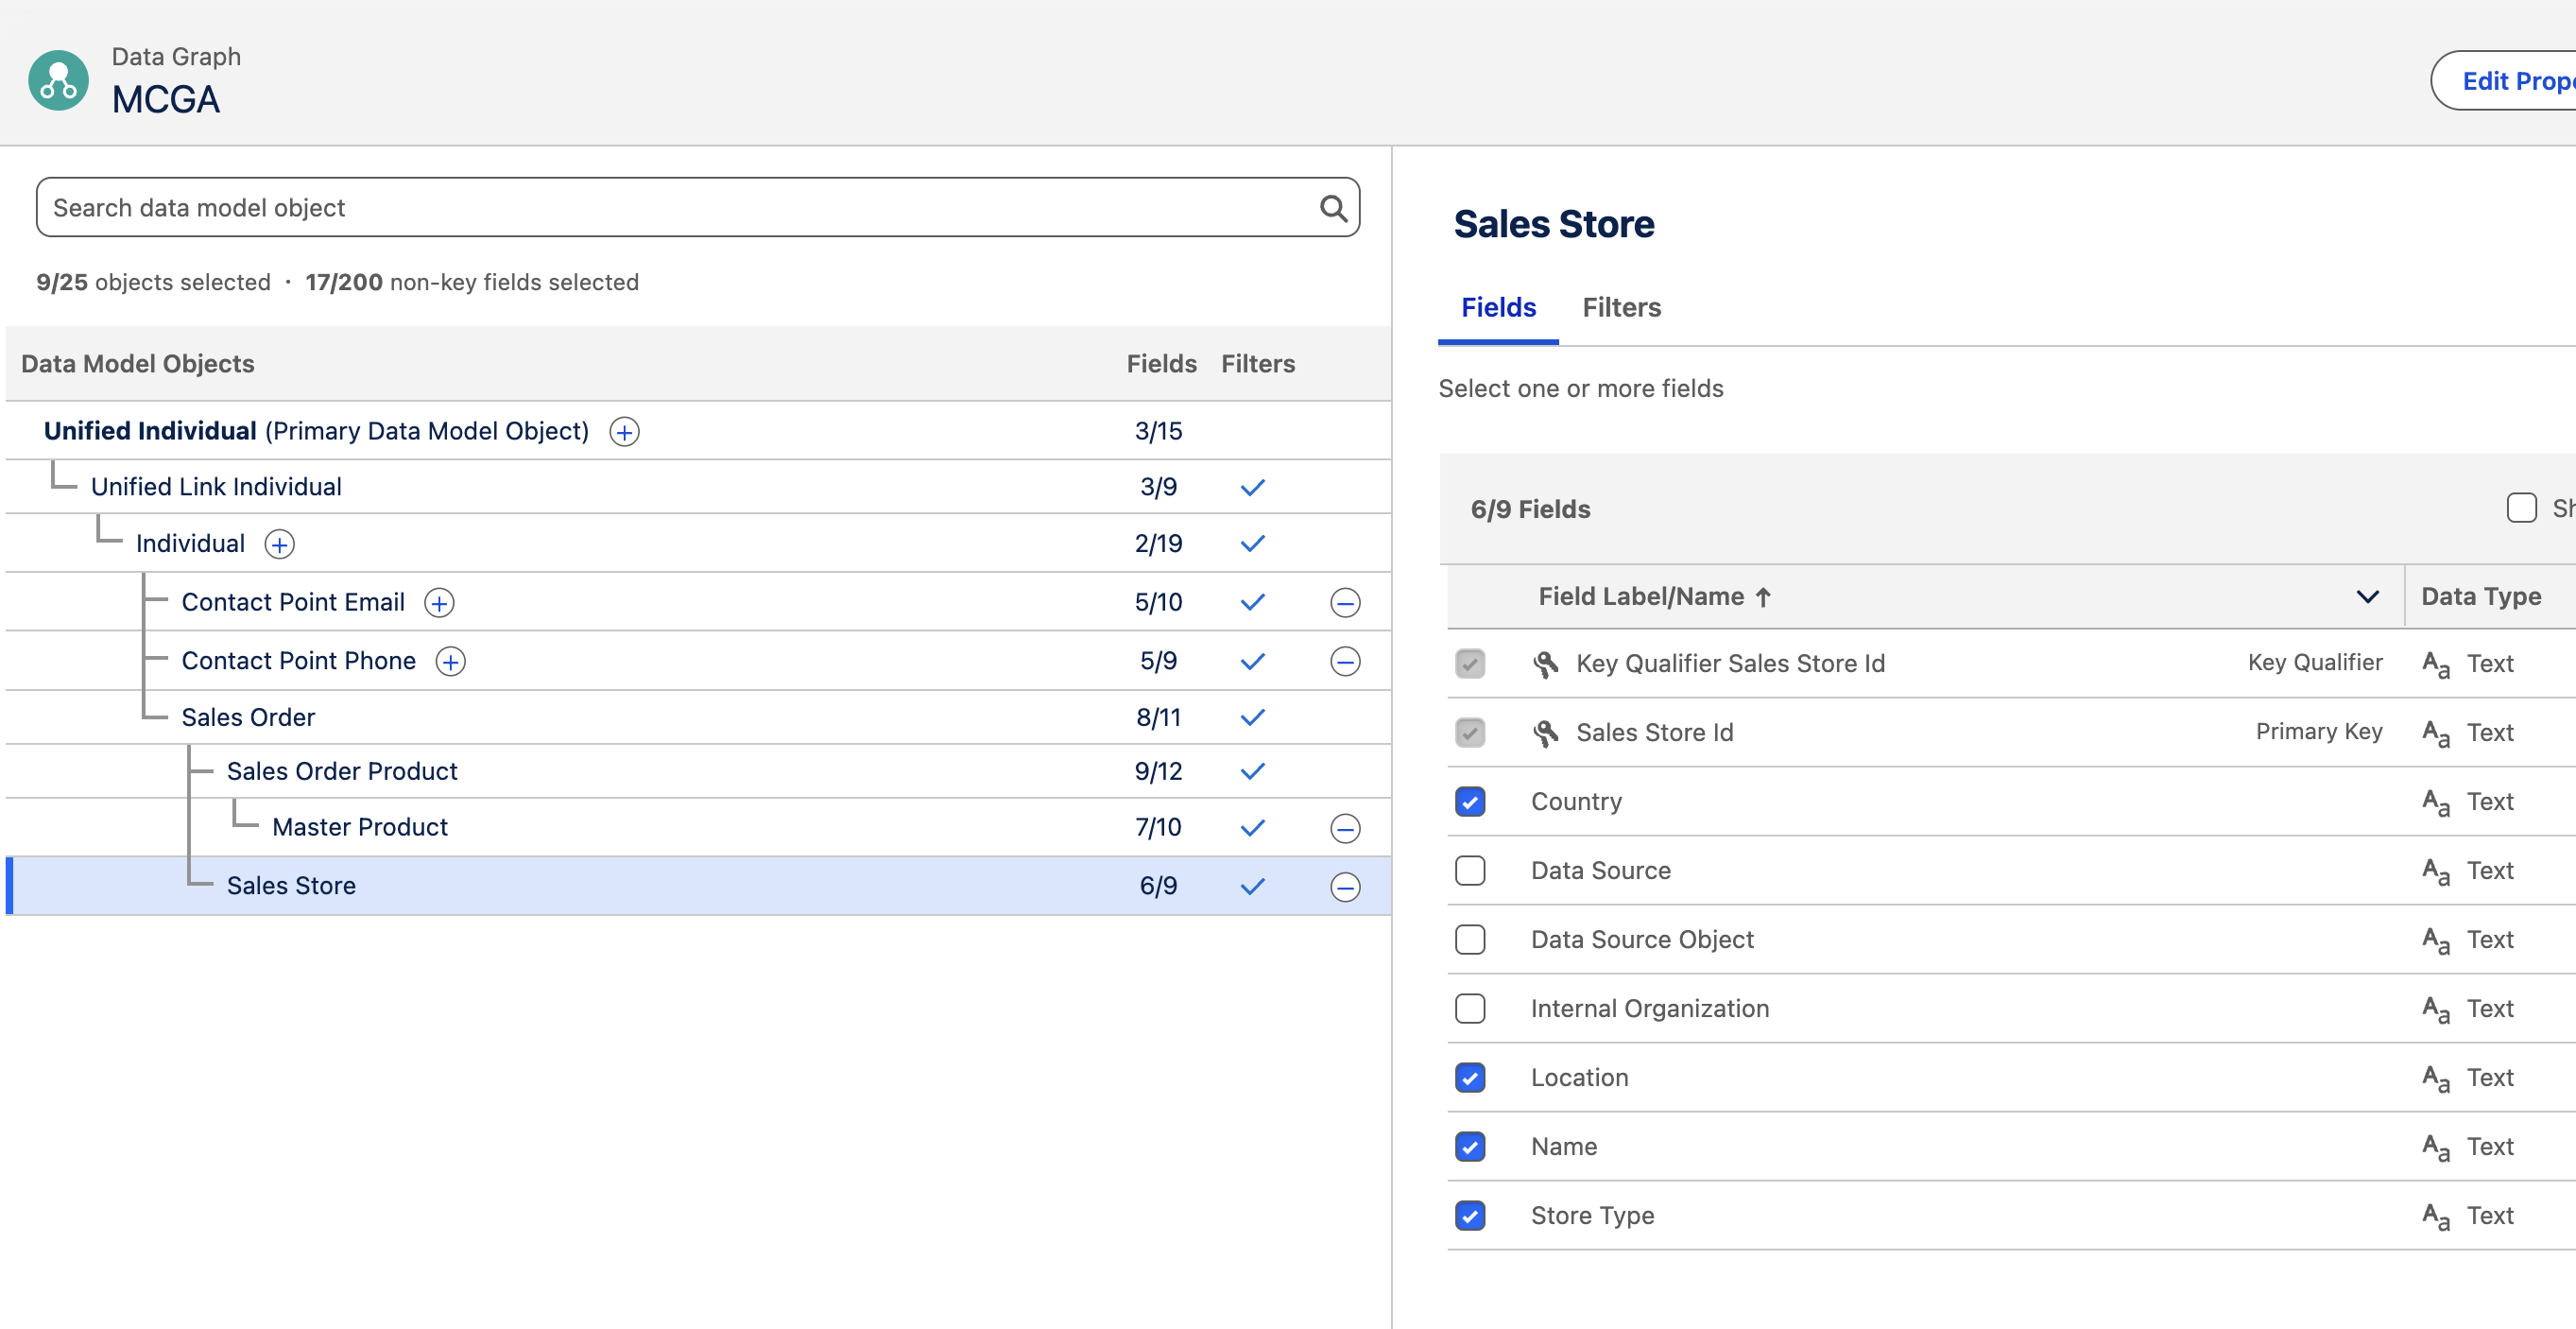Remove Contact Point Email via minus icon

(1346, 602)
